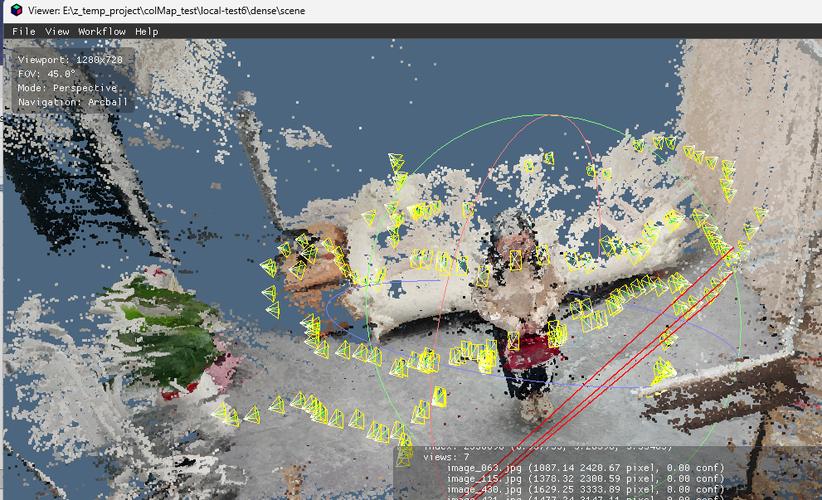
Task: Click the window title path text
Action: coord(167,10)
